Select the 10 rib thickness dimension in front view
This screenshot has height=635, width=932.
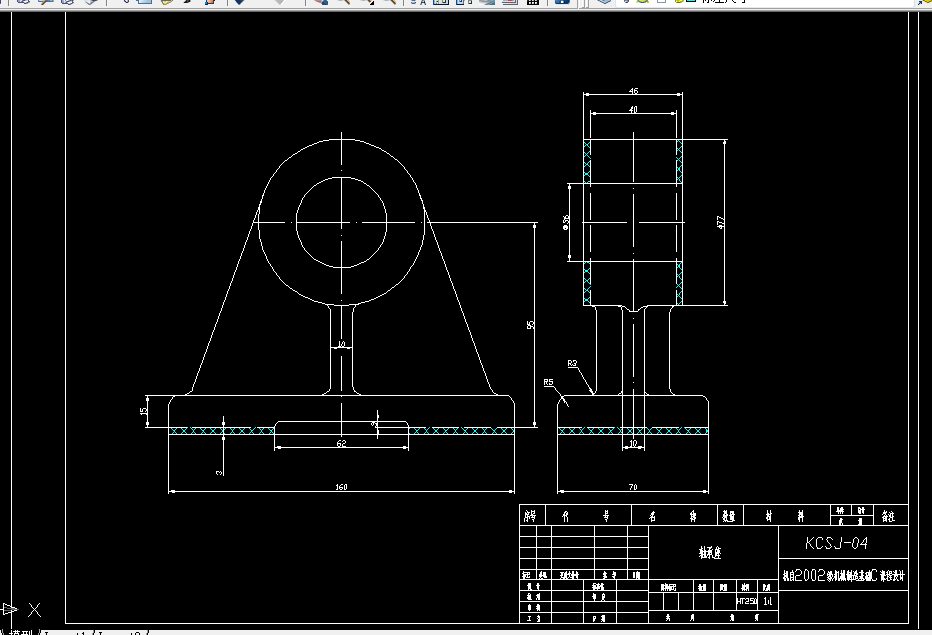point(342,344)
